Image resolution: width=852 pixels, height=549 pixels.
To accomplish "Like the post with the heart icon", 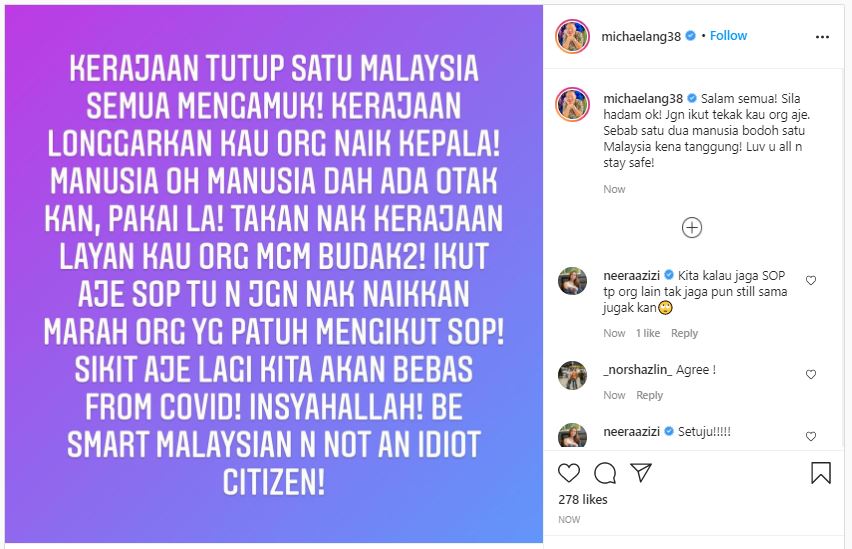I will tap(569, 473).
